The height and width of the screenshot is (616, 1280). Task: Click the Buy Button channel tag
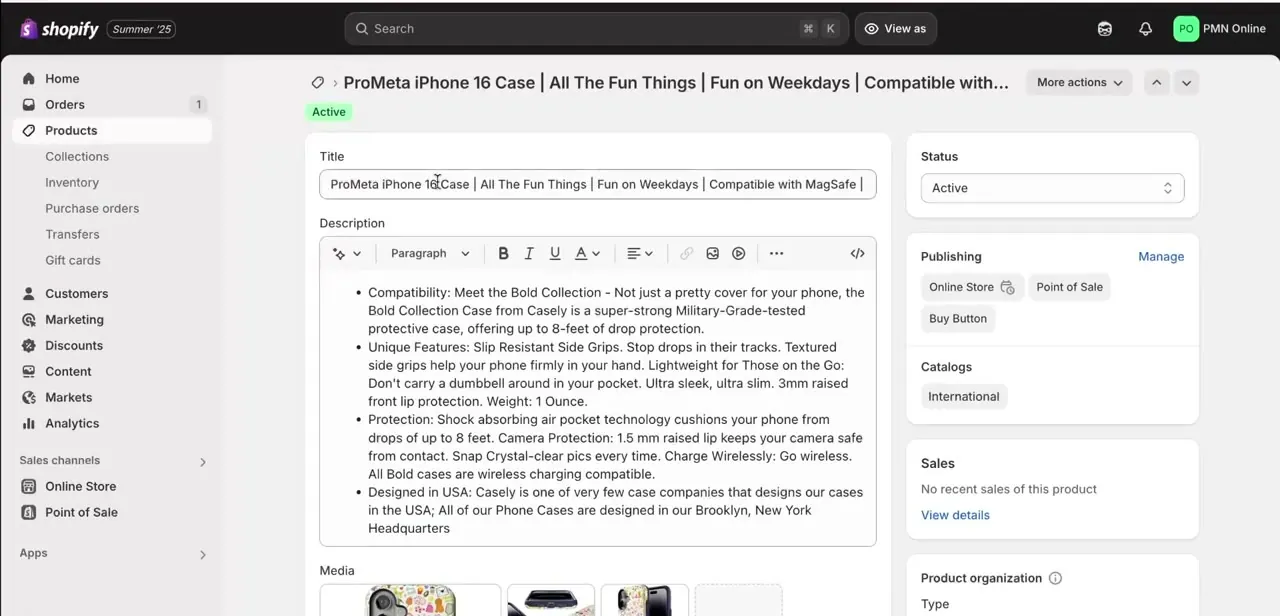click(958, 319)
